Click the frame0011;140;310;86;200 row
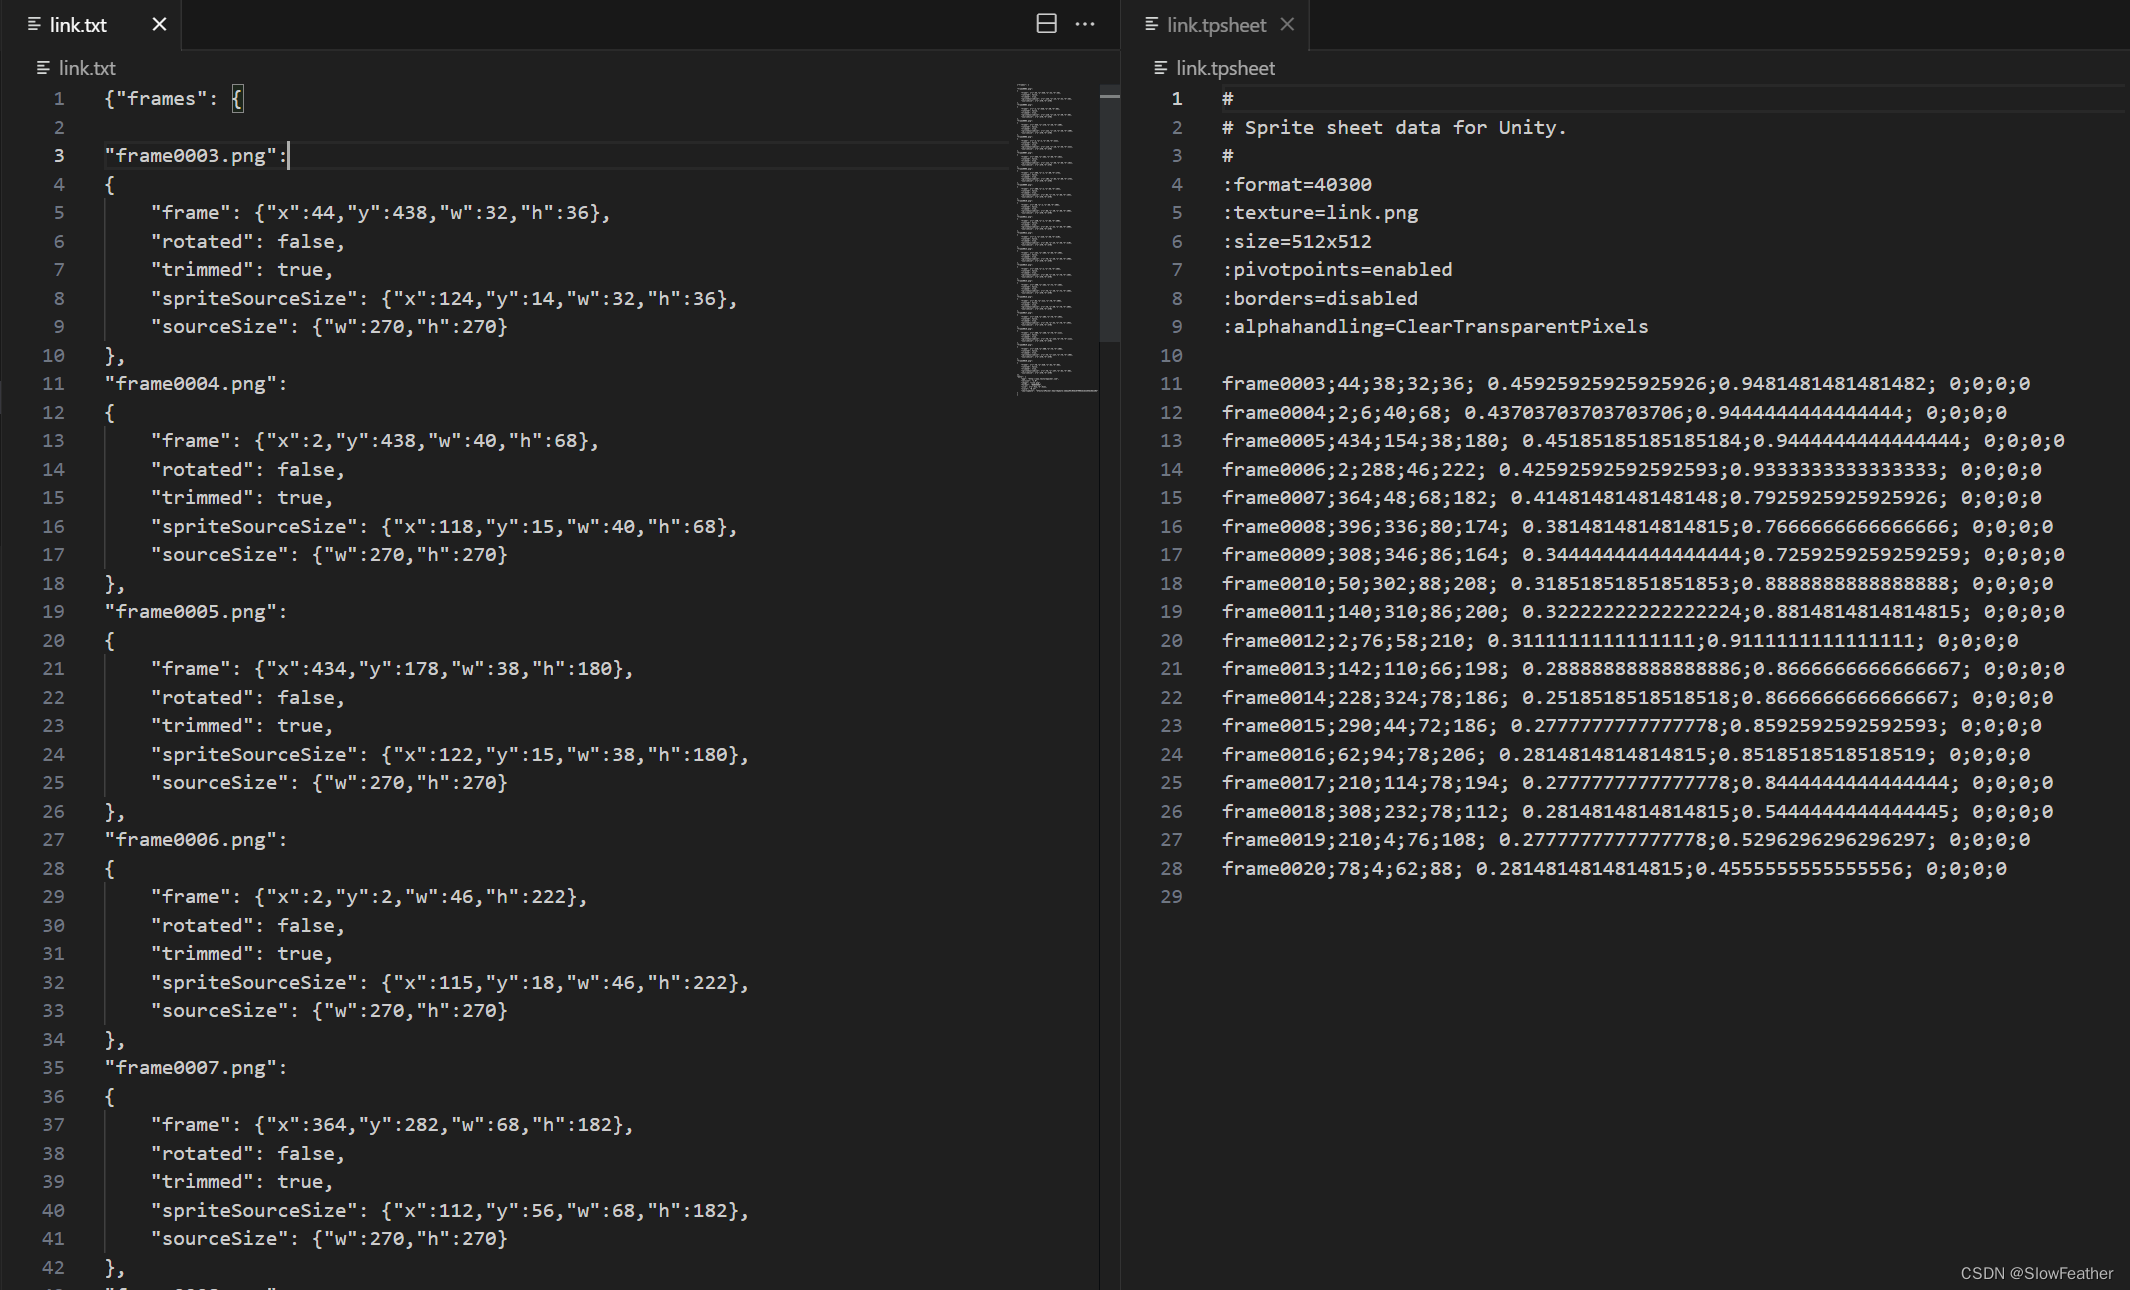This screenshot has height=1290, width=2130. point(1643,611)
